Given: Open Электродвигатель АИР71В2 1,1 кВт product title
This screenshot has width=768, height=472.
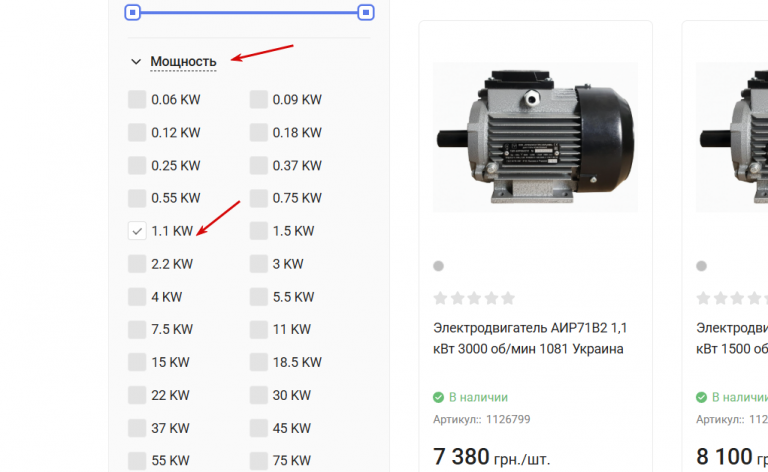Looking at the screenshot, I should tap(530, 338).
